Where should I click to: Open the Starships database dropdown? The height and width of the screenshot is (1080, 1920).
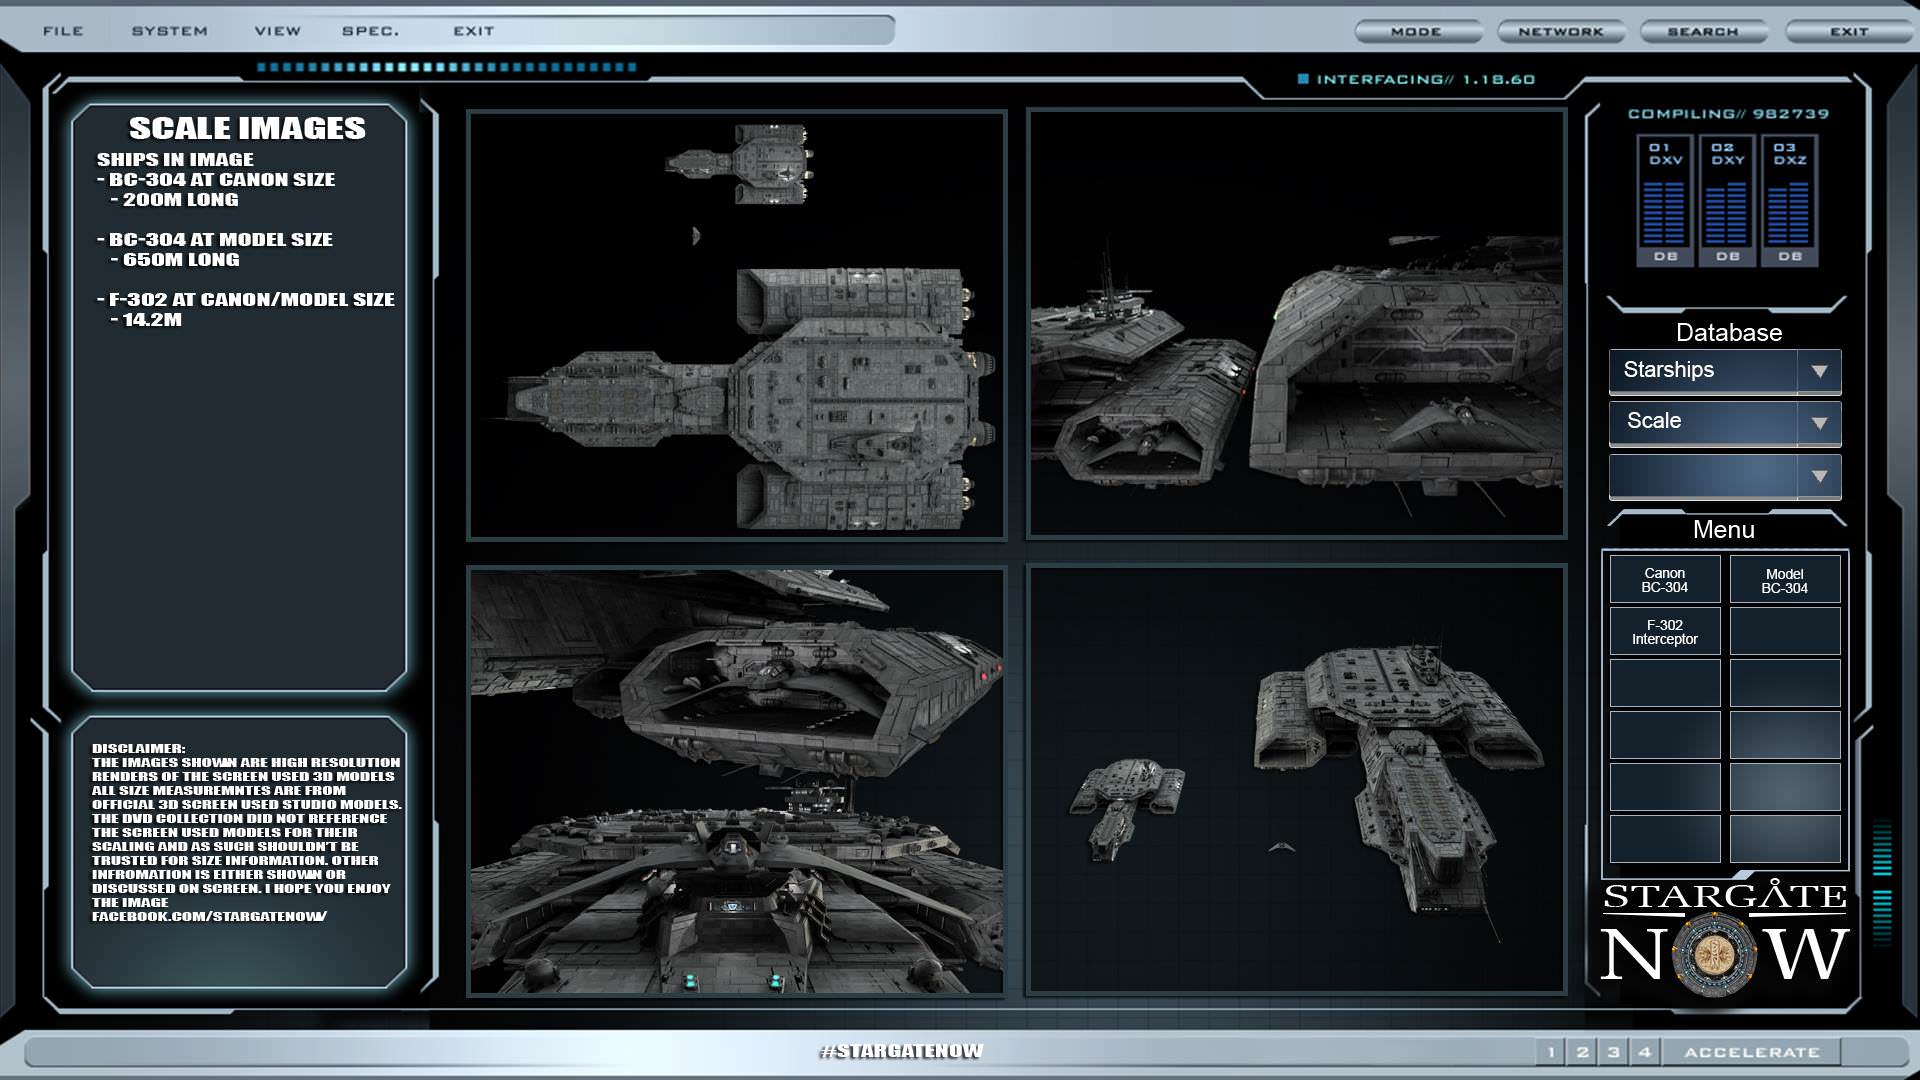coord(1725,371)
